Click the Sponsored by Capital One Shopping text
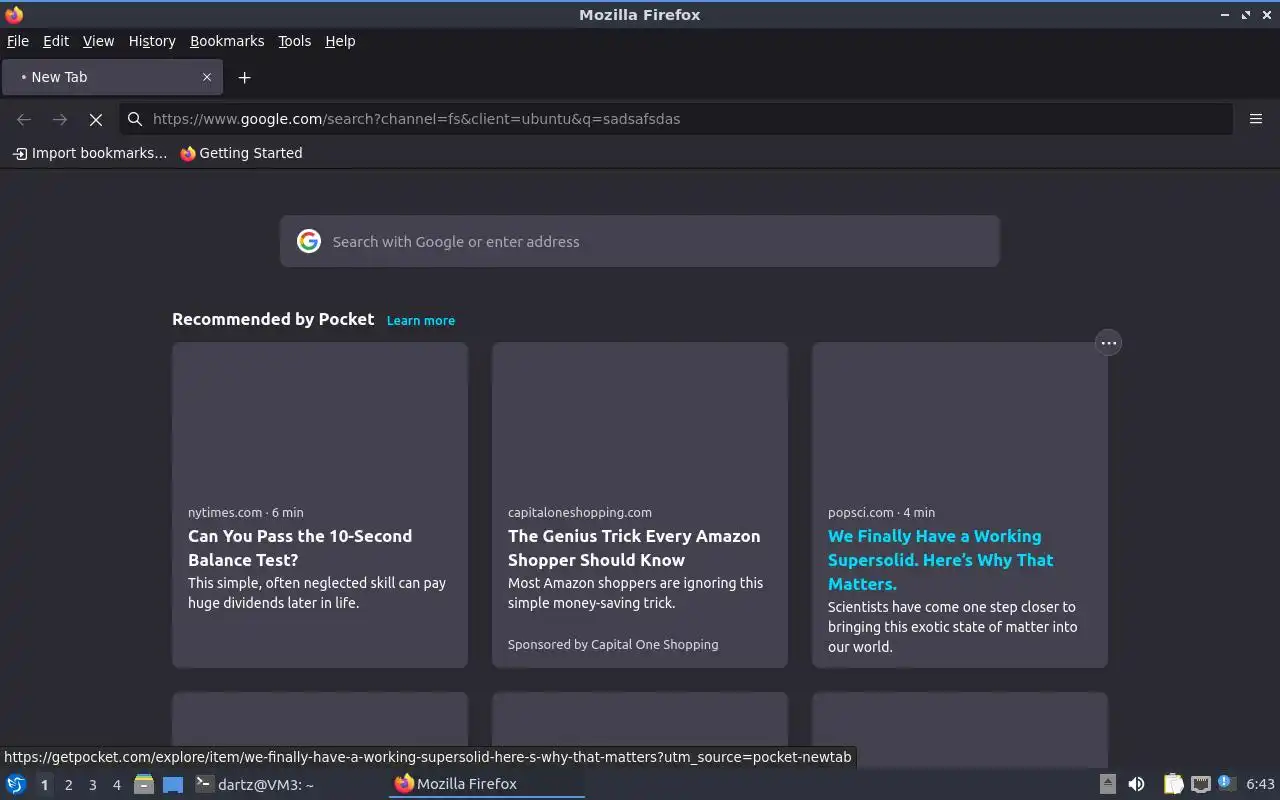 [613, 644]
